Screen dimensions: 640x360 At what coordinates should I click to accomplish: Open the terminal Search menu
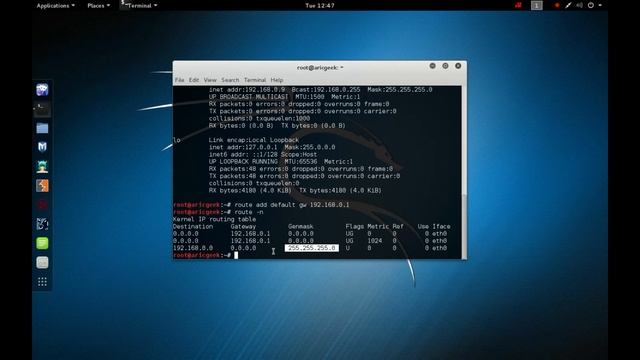pyautogui.click(x=230, y=80)
